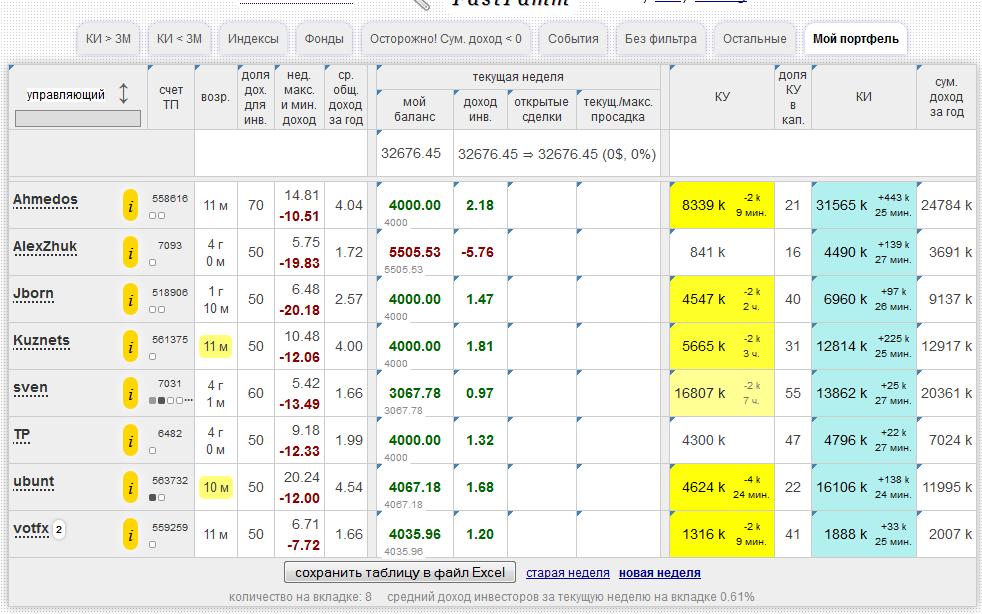Click the 24784 k yearly income value
Viewport: 982px width, 614px height.
(x=946, y=206)
